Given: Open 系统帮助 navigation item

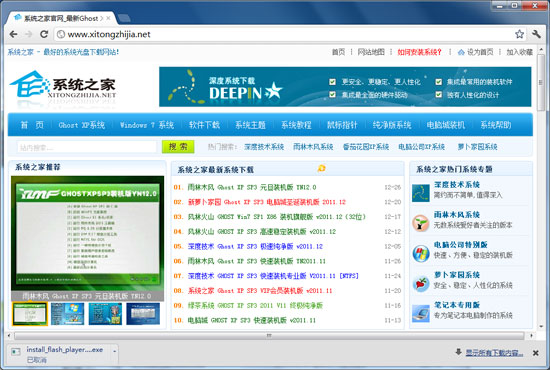Looking at the screenshot, I should click(x=496, y=125).
